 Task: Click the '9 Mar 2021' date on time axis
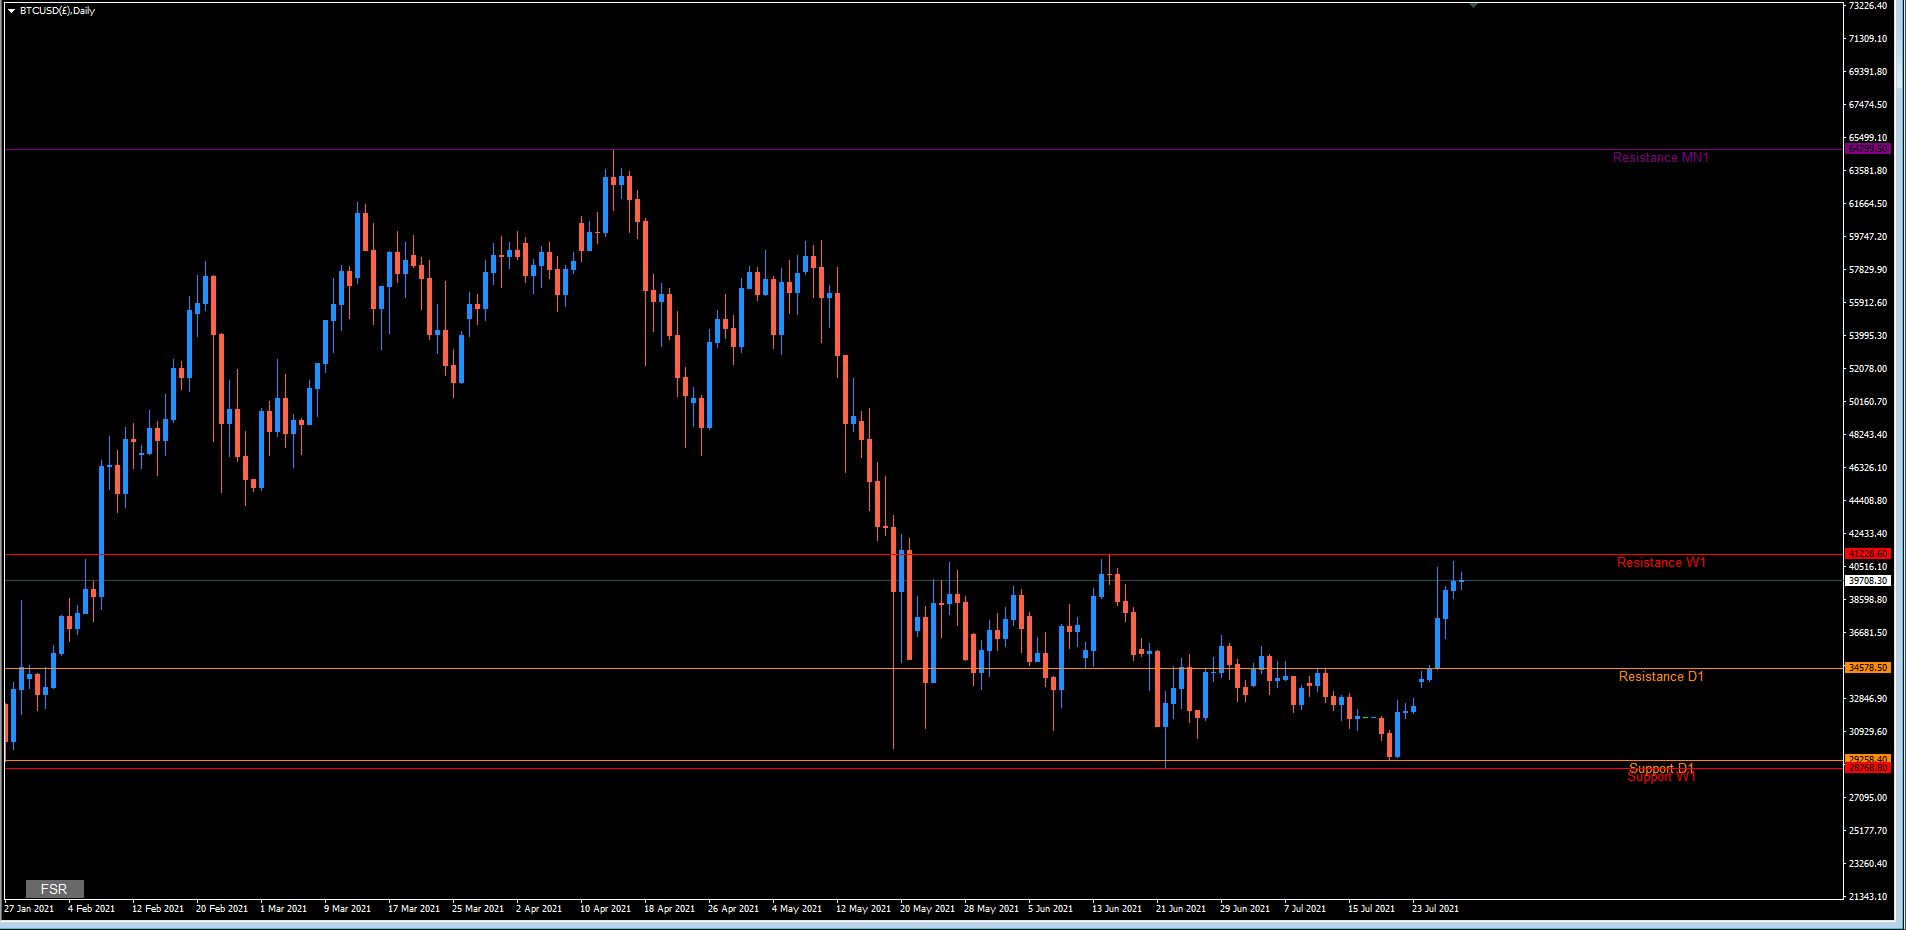[x=347, y=909]
